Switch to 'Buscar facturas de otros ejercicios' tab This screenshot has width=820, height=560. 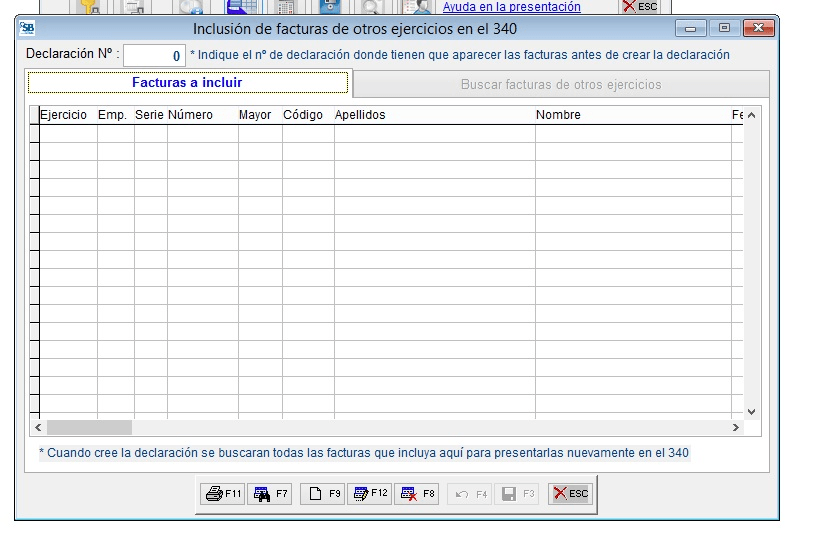tap(561, 84)
